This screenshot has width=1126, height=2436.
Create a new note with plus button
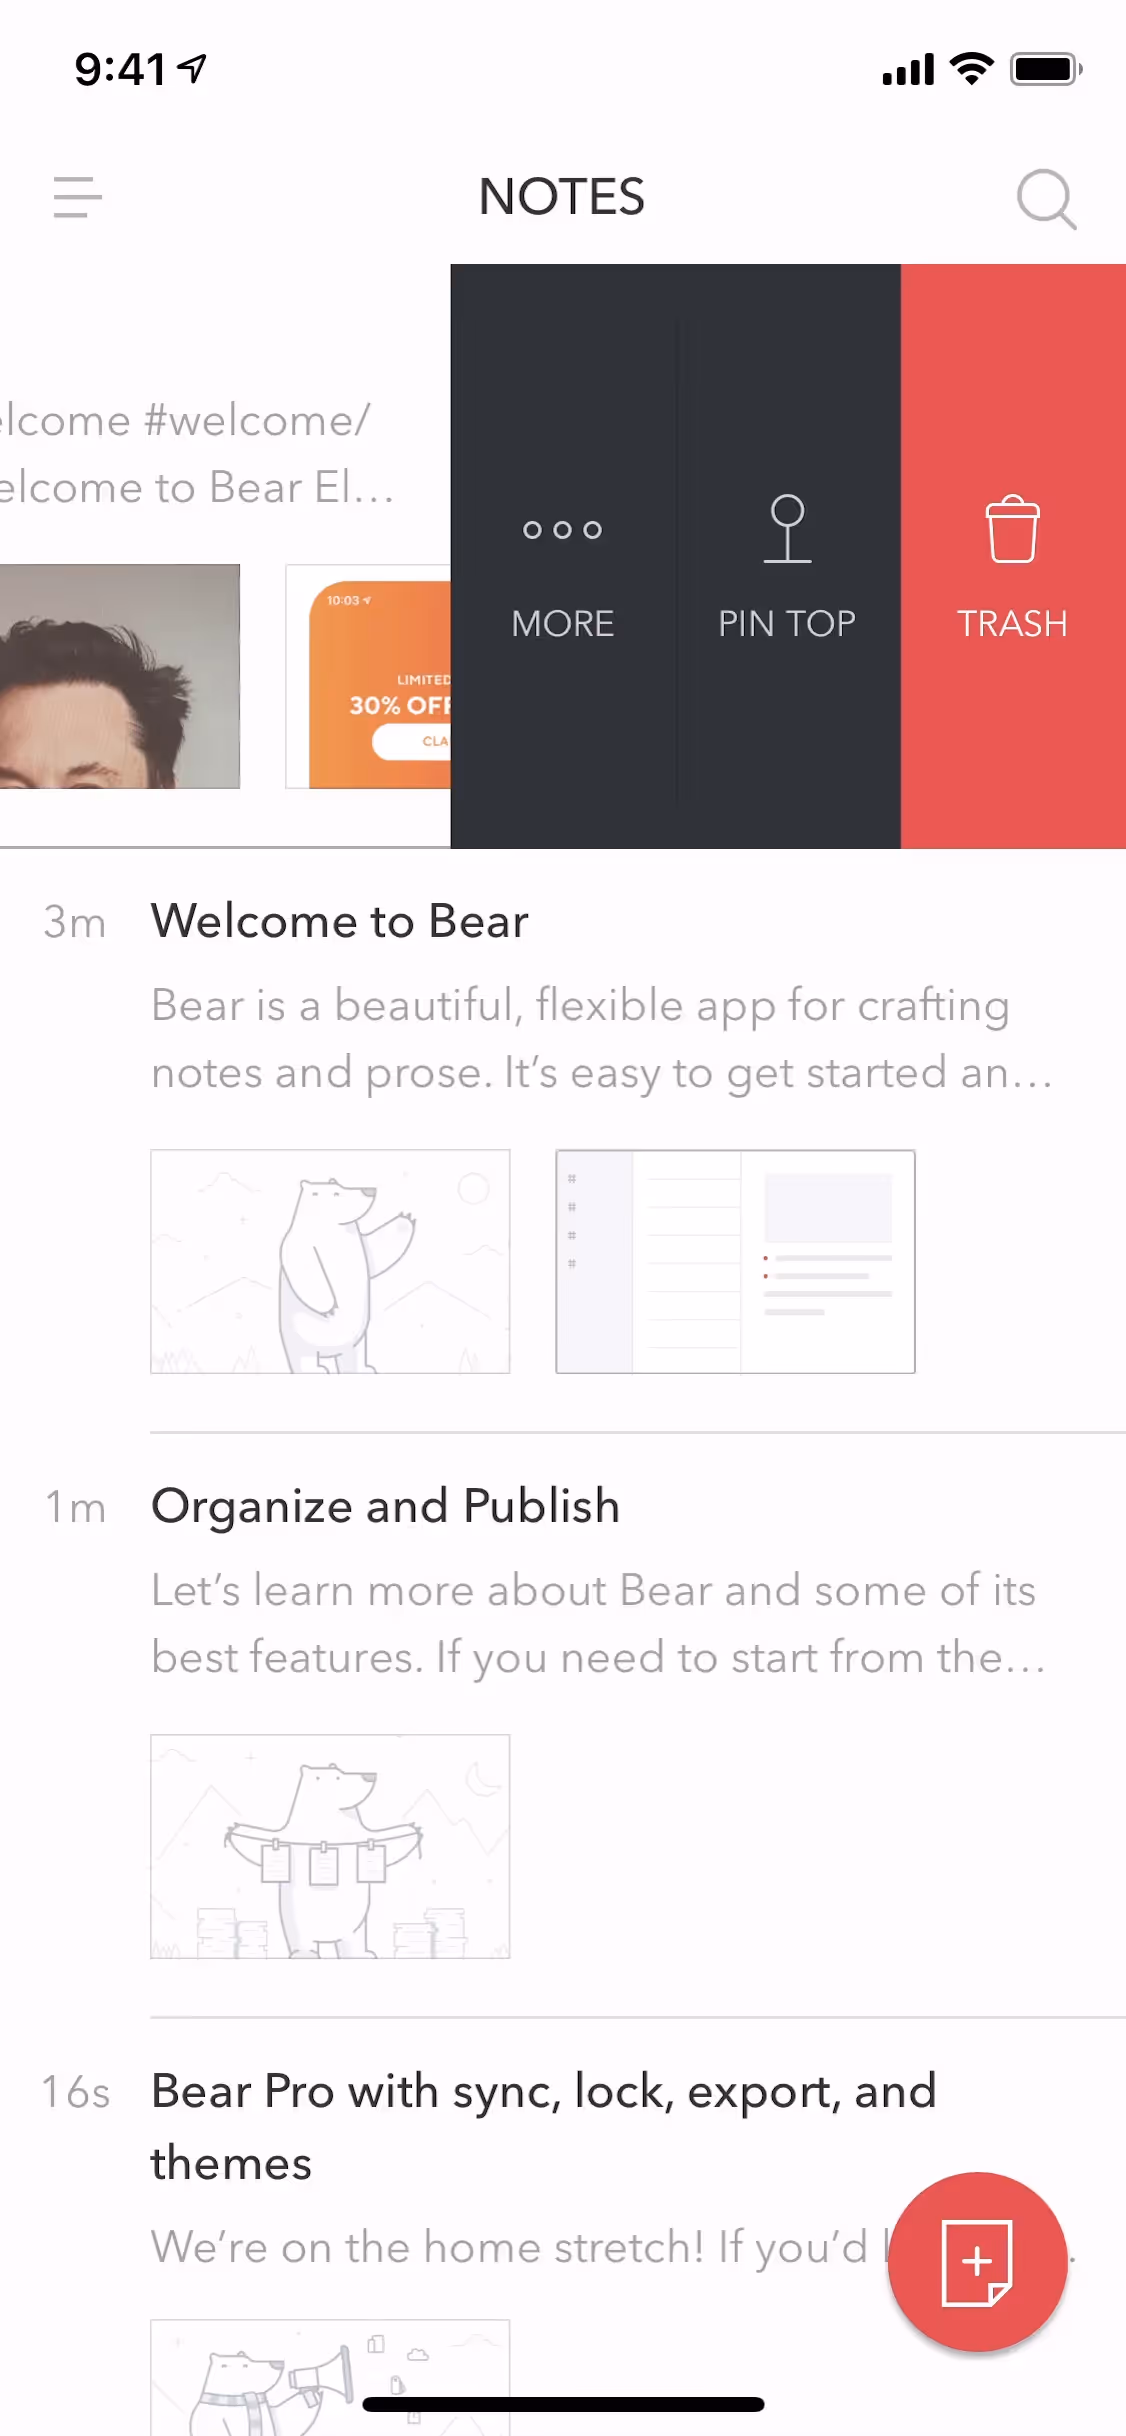(x=977, y=2262)
